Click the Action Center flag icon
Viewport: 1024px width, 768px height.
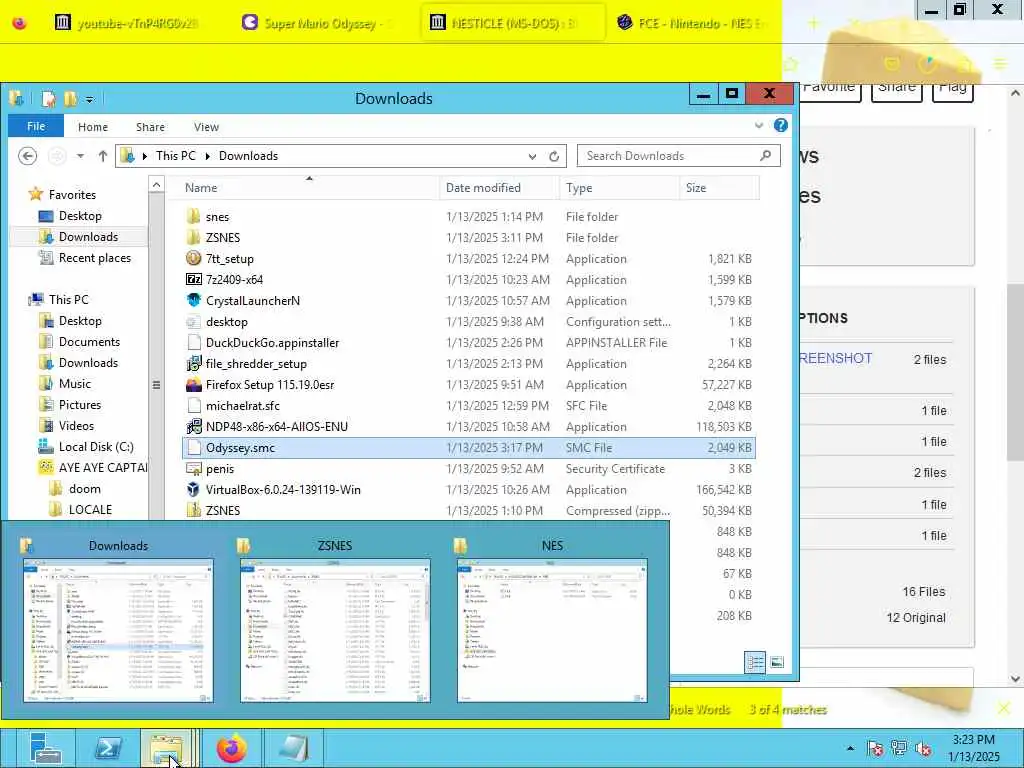875,749
